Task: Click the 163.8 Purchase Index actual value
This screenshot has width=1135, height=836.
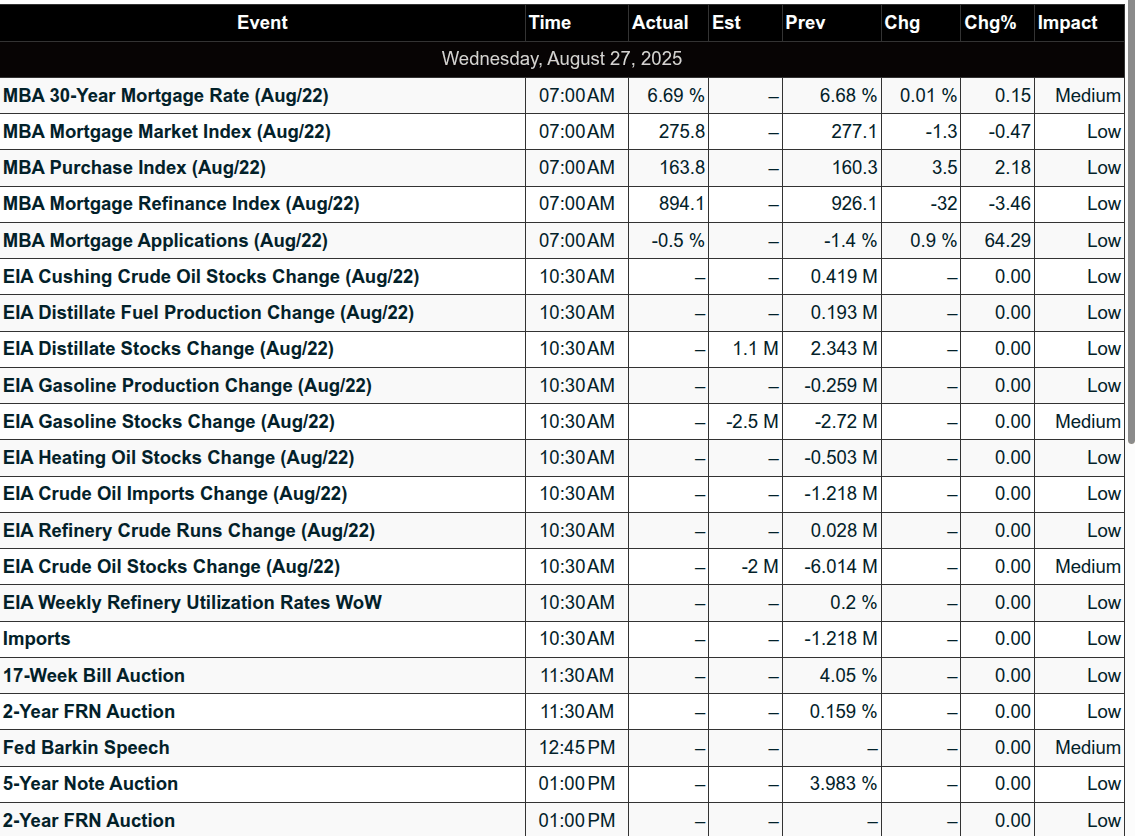Action: 681,168
